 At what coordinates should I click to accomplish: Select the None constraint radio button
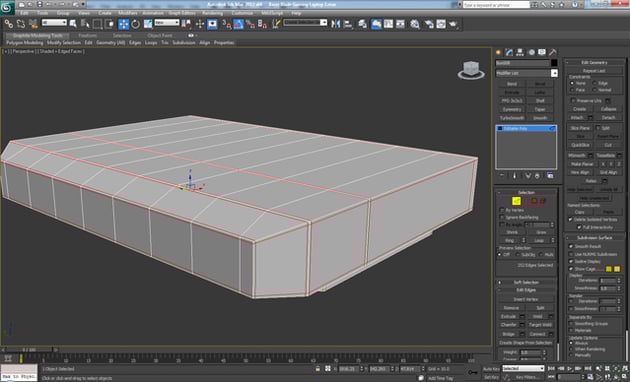coord(572,83)
